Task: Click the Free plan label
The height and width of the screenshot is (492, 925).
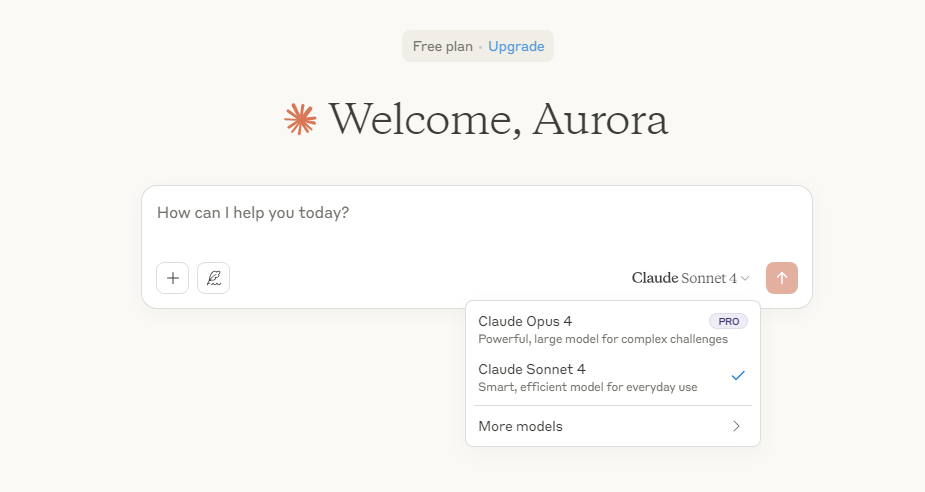Action: (x=442, y=47)
